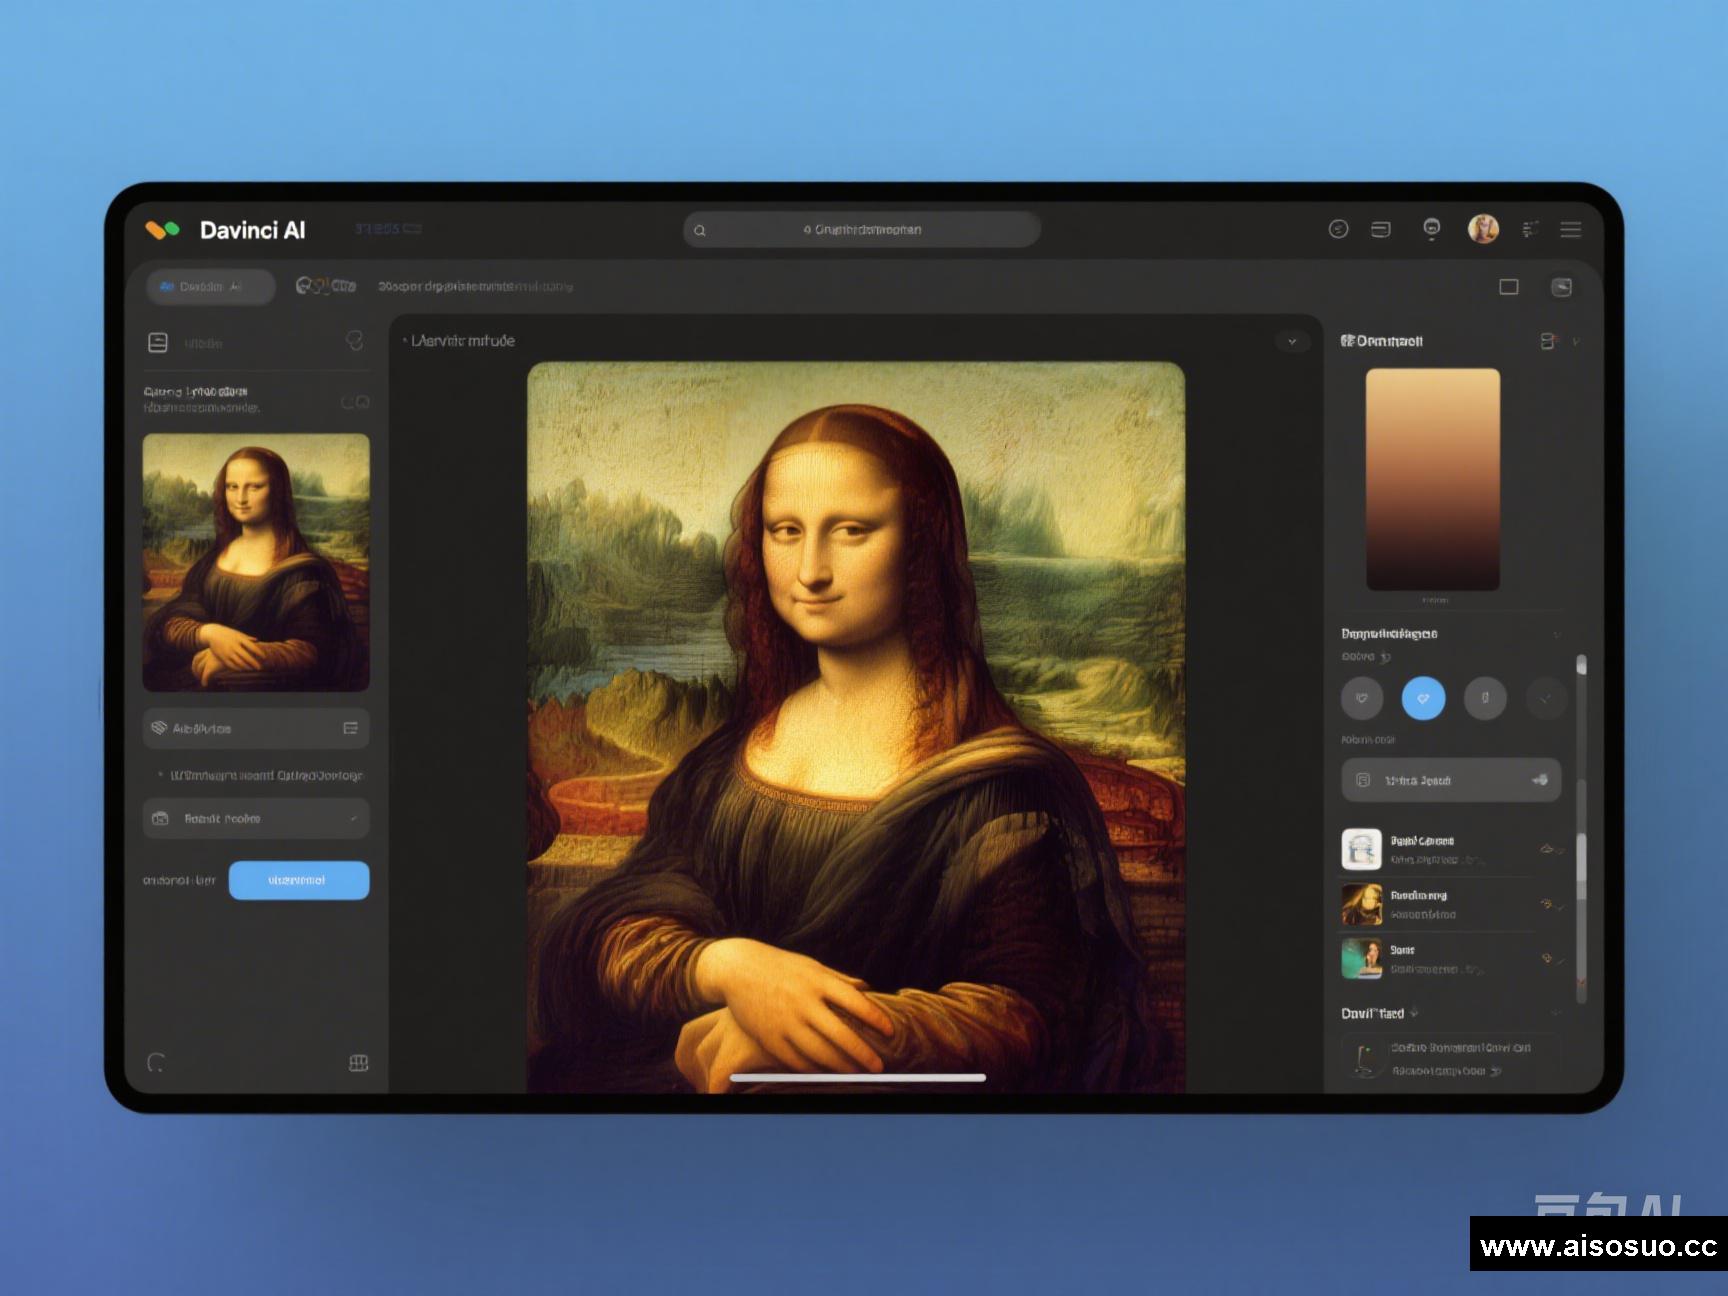Toggle the faded checkmark round button
Image resolution: width=1728 pixels, height=1296 pixels.
[1546, 698]
